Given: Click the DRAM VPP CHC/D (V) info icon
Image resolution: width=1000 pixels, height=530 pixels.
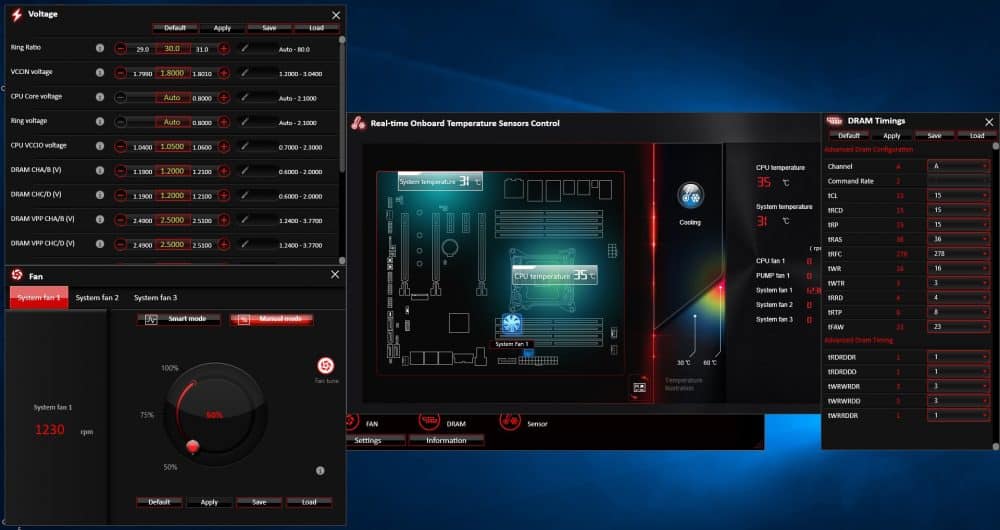Looking at the screenshot, I should [x=99, y=244].
